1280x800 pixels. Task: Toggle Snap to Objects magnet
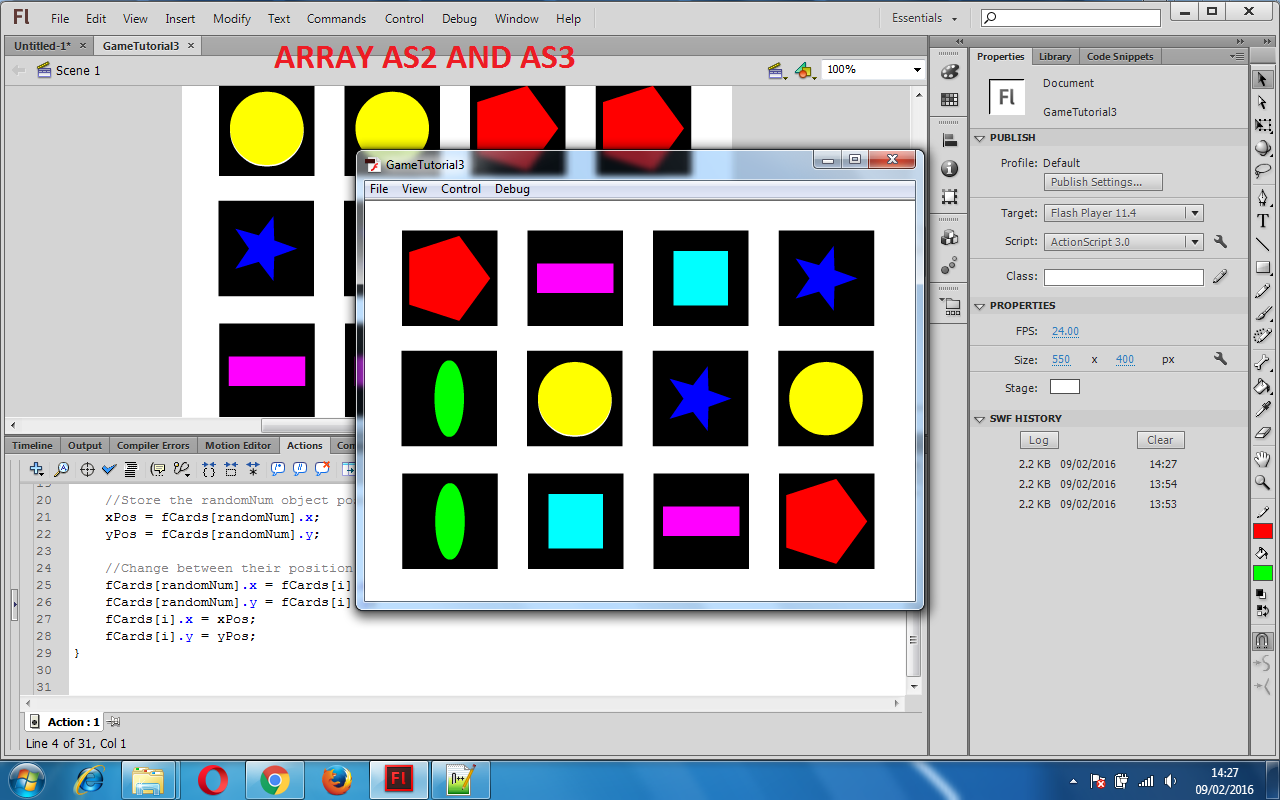tap(1262, 641)
